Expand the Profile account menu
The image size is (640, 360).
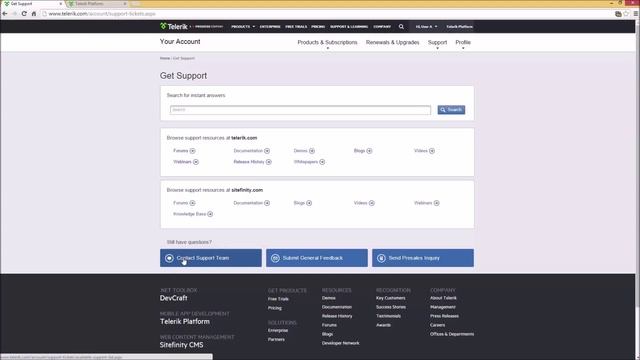(x=463, y=44)
